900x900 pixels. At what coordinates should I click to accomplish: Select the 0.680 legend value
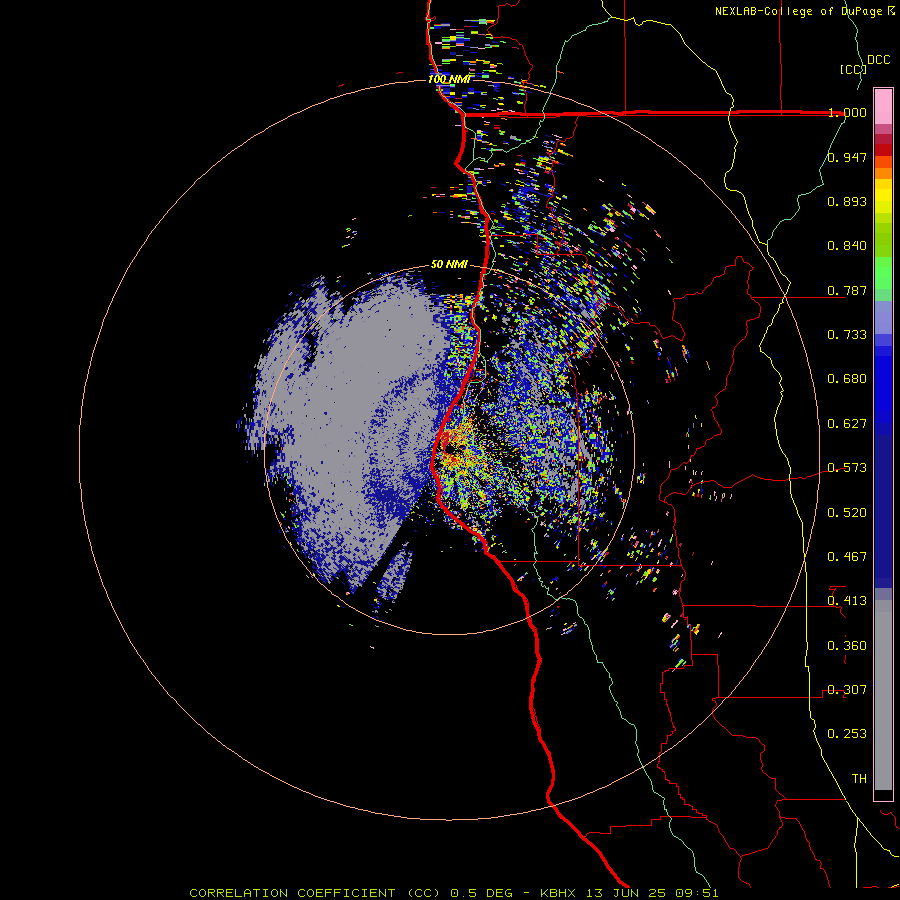click(847, 379)
